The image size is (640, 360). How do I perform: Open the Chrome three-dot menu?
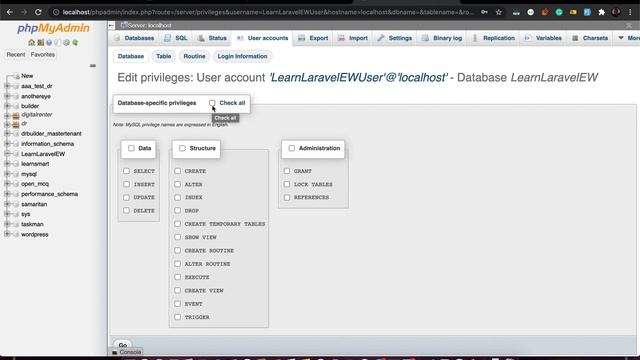(x=630, y=12)
